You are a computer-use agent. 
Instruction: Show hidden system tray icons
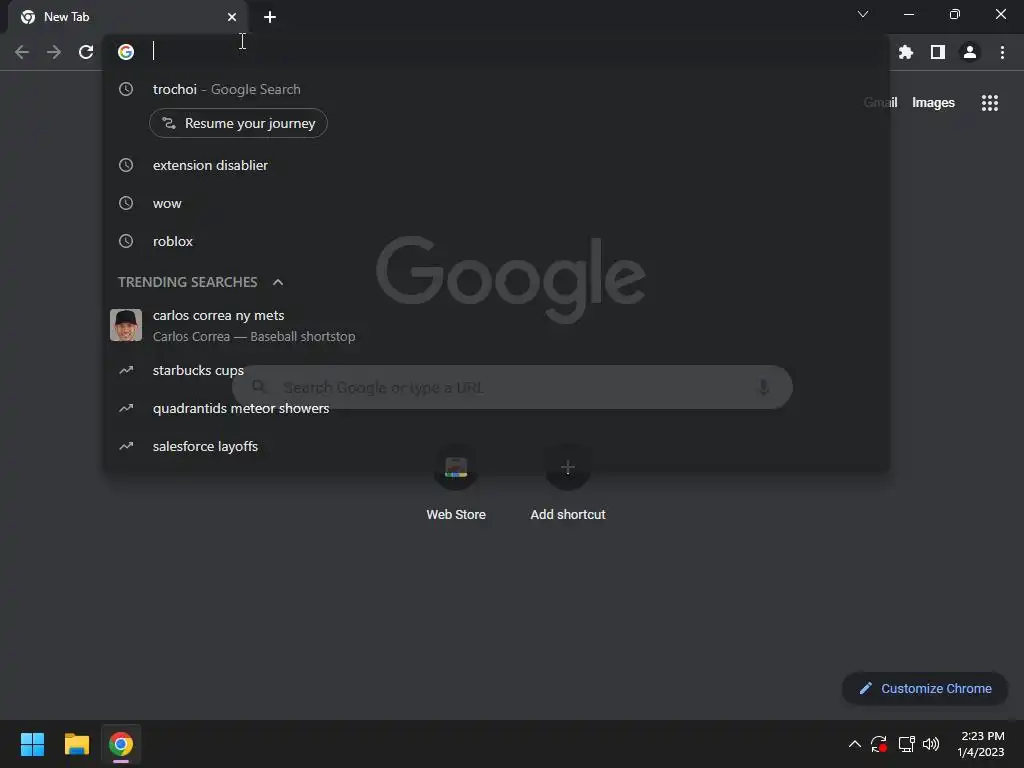coord(854,744)
